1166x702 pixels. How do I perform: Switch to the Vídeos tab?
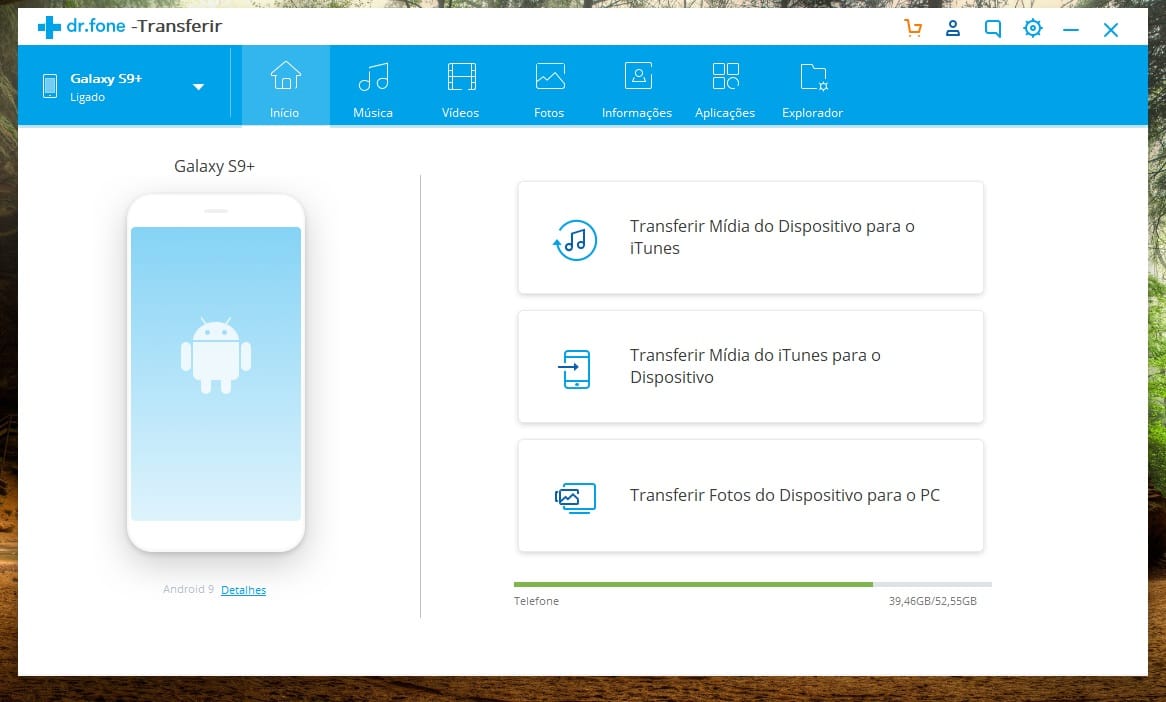tap(461, 88)
